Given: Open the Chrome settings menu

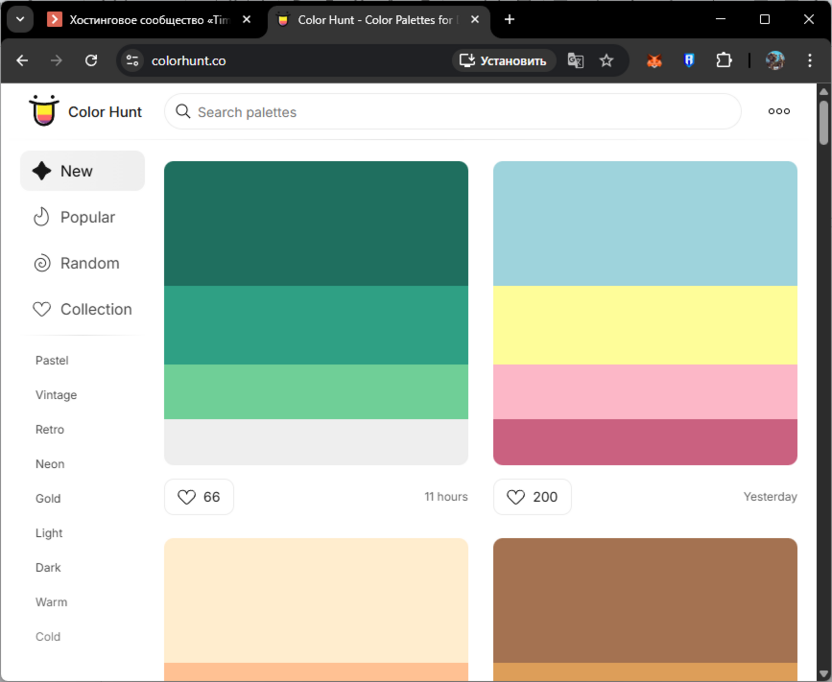Looking at the screenshot, I should pos(811,61).
